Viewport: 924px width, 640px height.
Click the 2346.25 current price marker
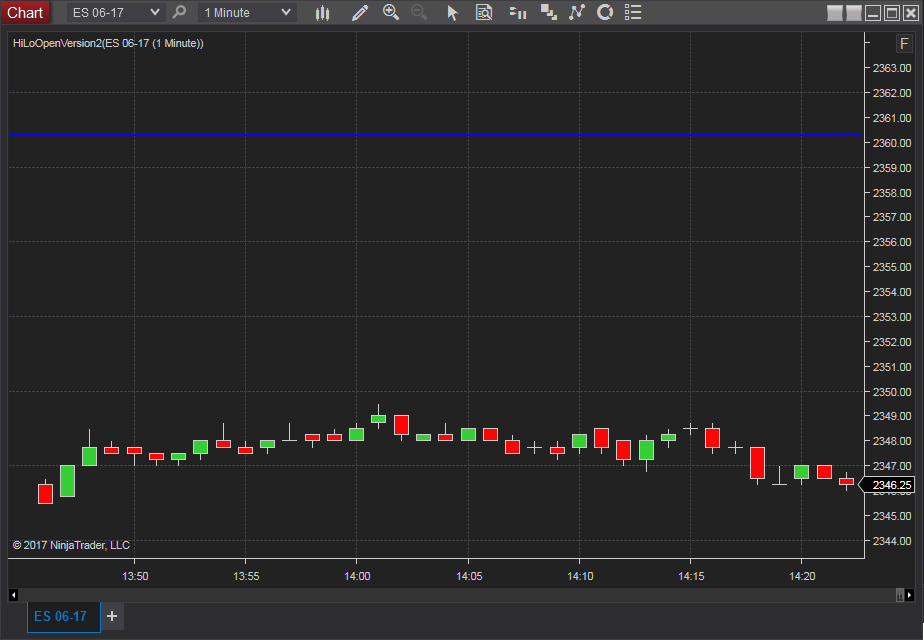click(x=887, y=485)
